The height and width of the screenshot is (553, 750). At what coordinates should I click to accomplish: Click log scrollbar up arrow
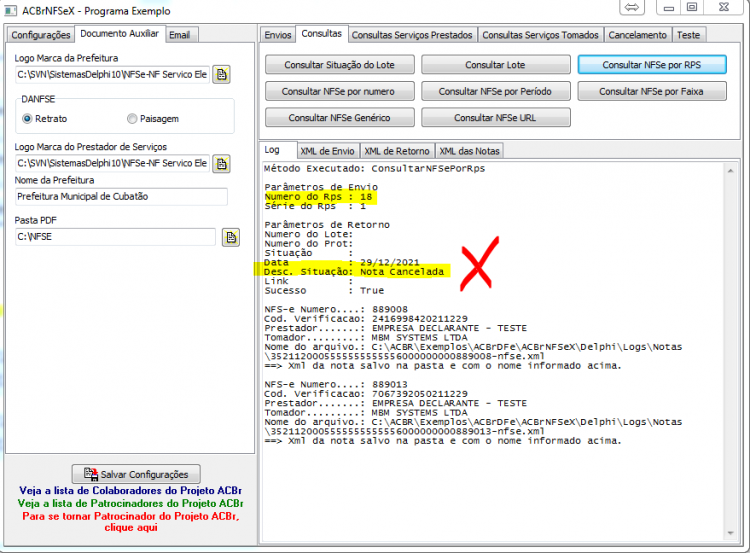tap(730, 171)
